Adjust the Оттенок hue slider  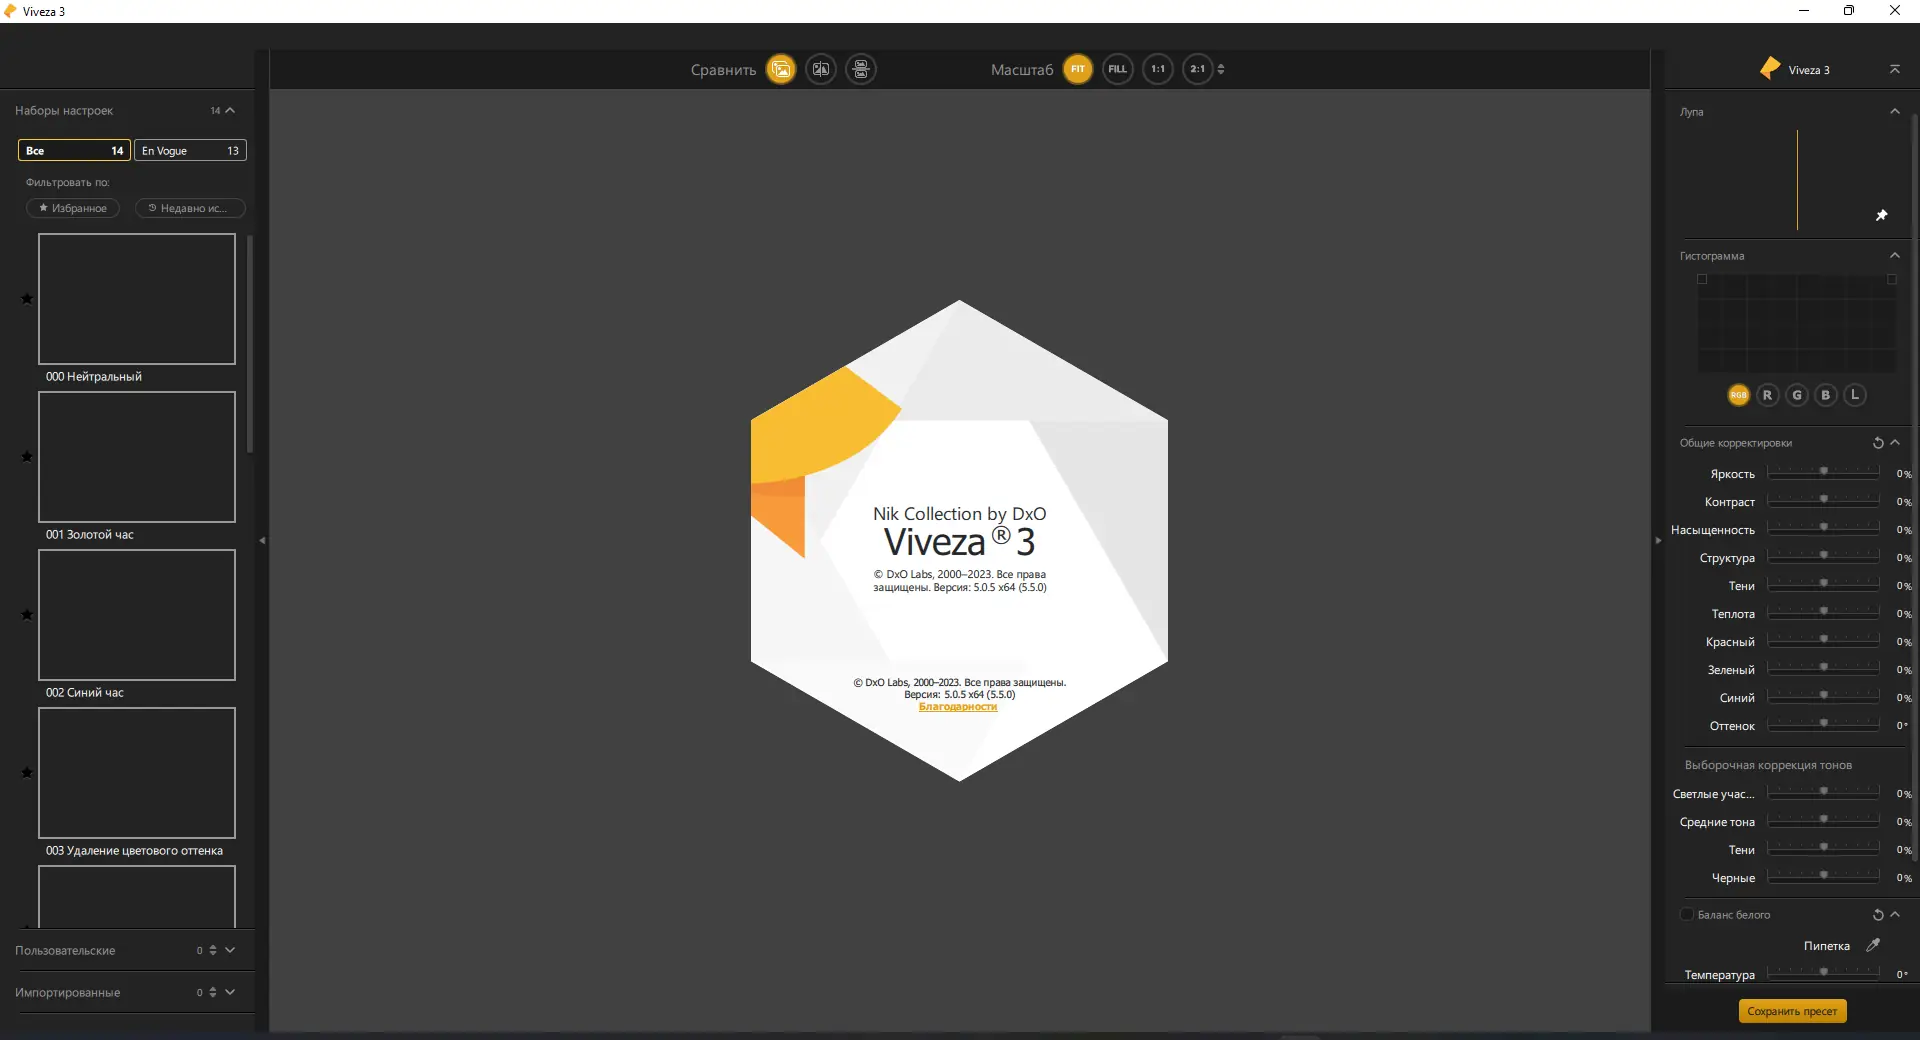(1823, 723)
